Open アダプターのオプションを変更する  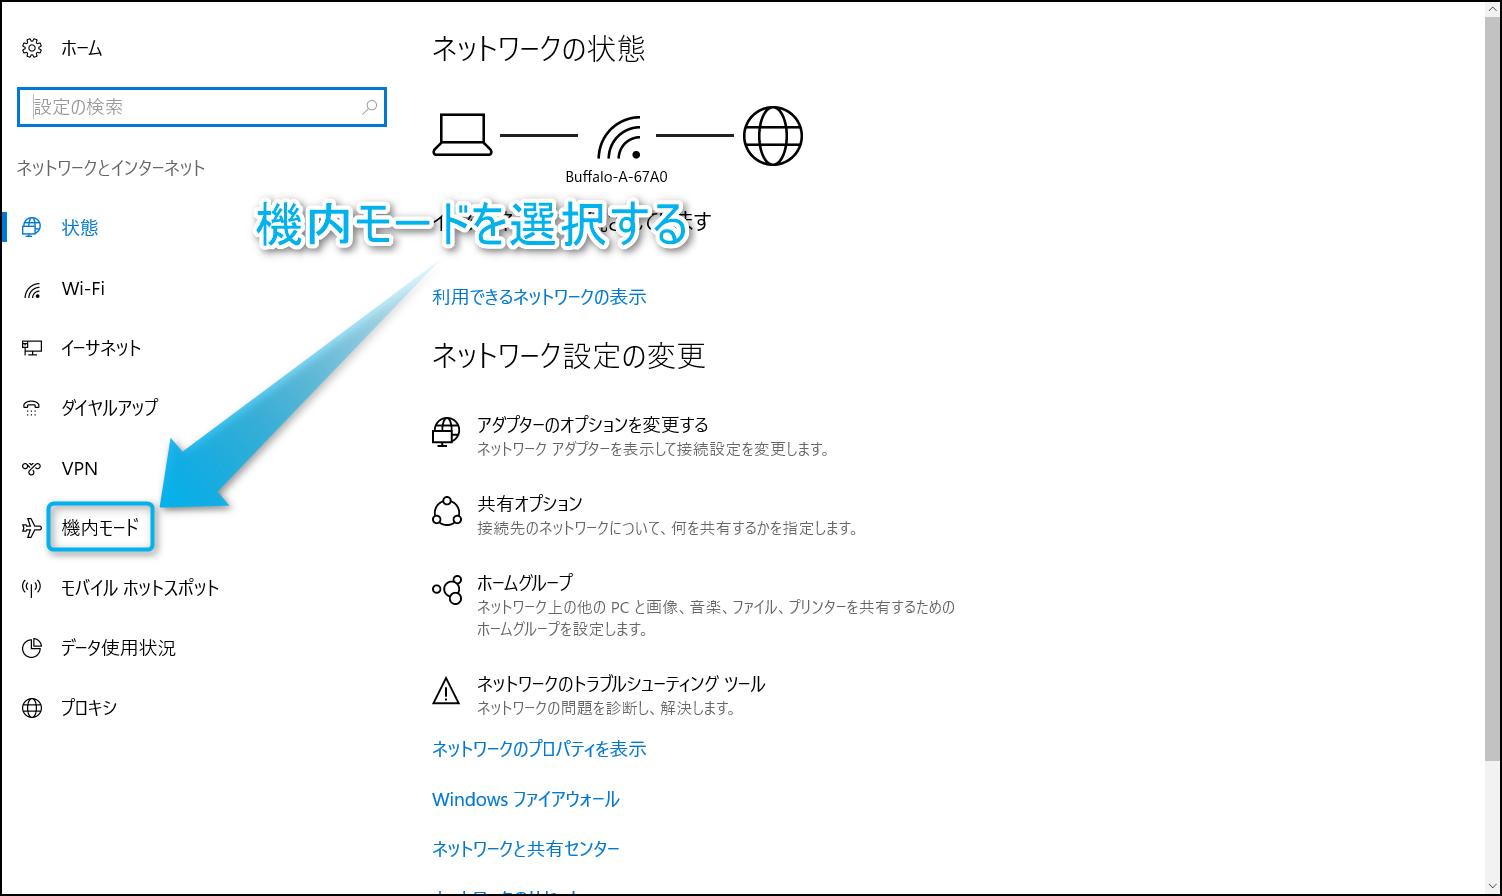[592, 425]
